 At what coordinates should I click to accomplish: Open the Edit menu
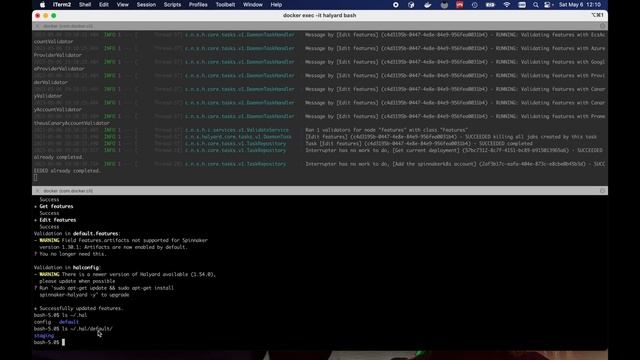coord(104,5)
